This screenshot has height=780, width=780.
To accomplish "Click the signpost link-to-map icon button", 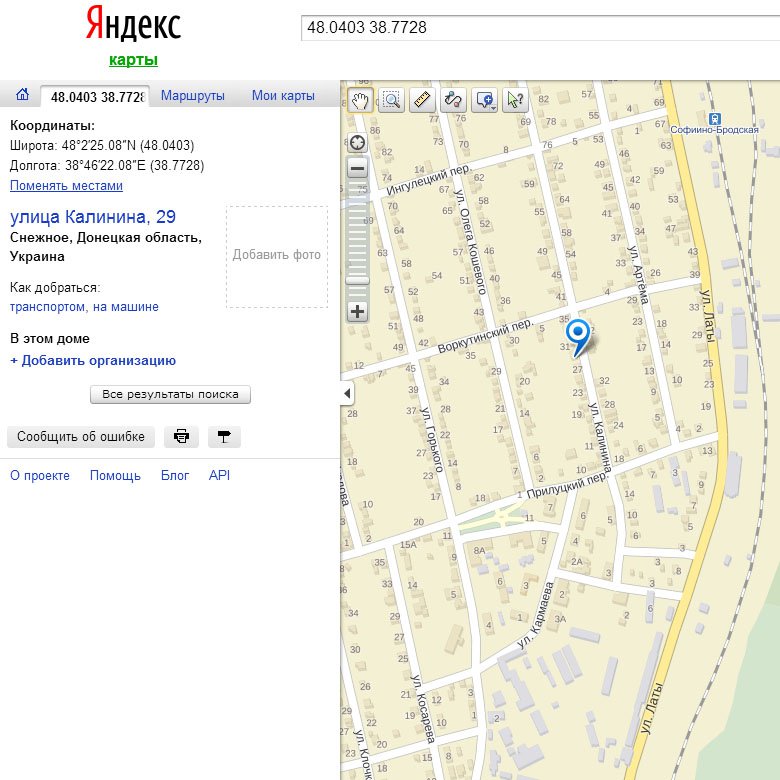I will (224, 437).
